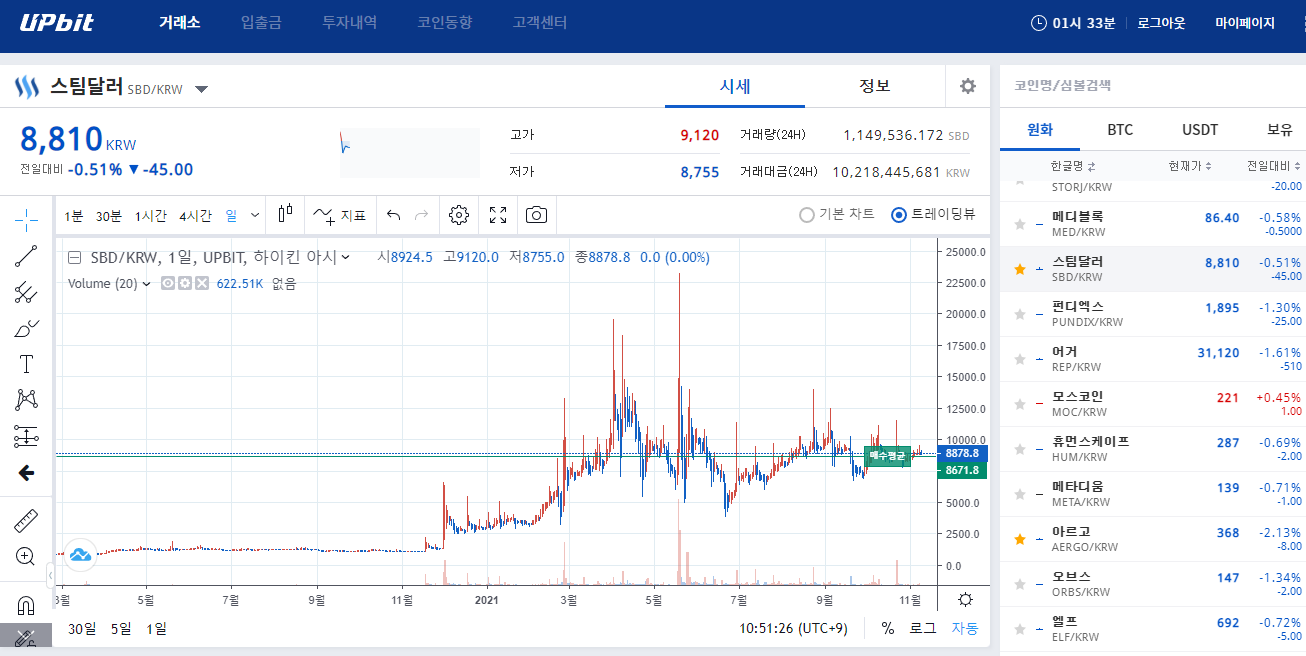1306x656 pixels.
Task: Toggle Volume indicator visibility eye icon
Action: [168, 284]
